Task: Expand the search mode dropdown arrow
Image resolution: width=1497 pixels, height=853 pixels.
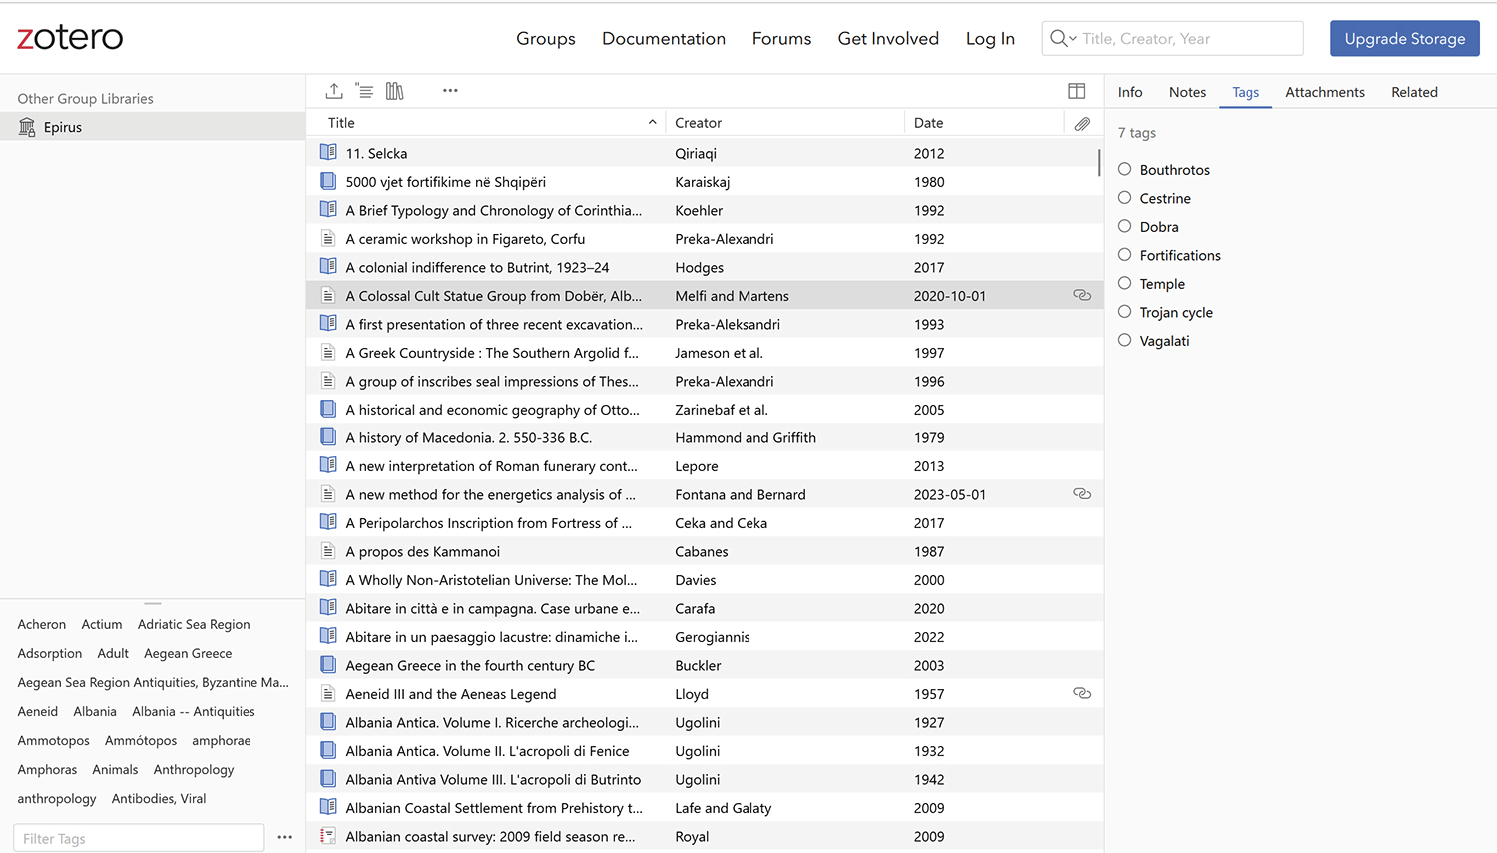Action: [1073, 39]
